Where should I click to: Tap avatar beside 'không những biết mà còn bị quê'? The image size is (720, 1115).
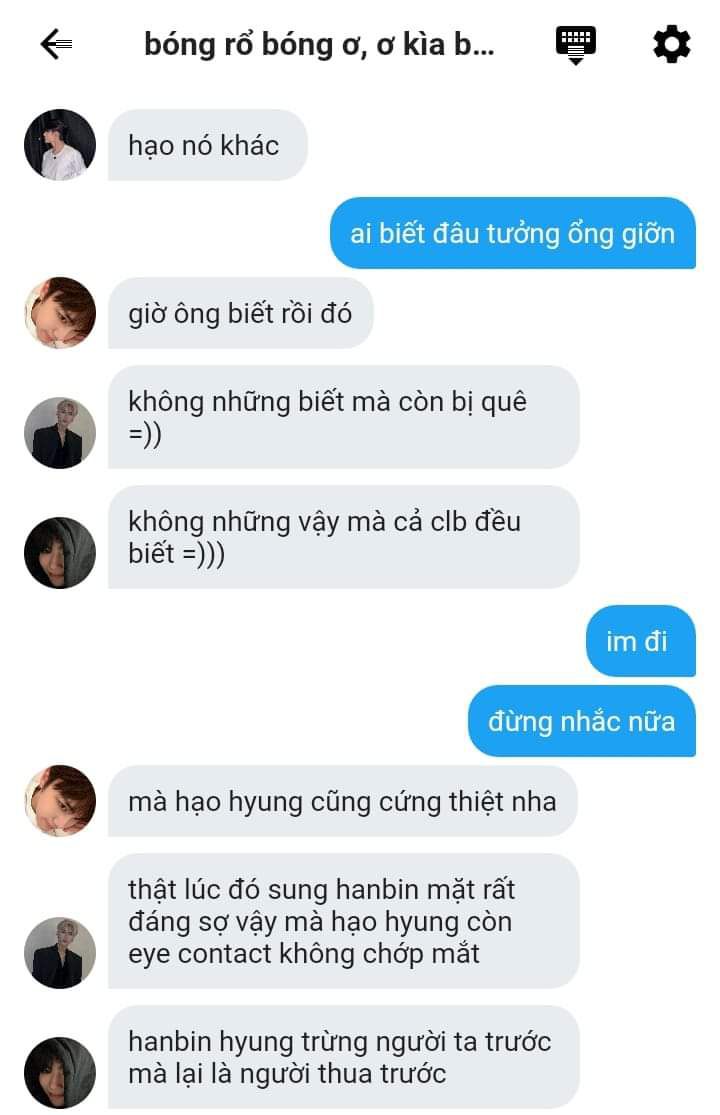click(x=60, y=432)
